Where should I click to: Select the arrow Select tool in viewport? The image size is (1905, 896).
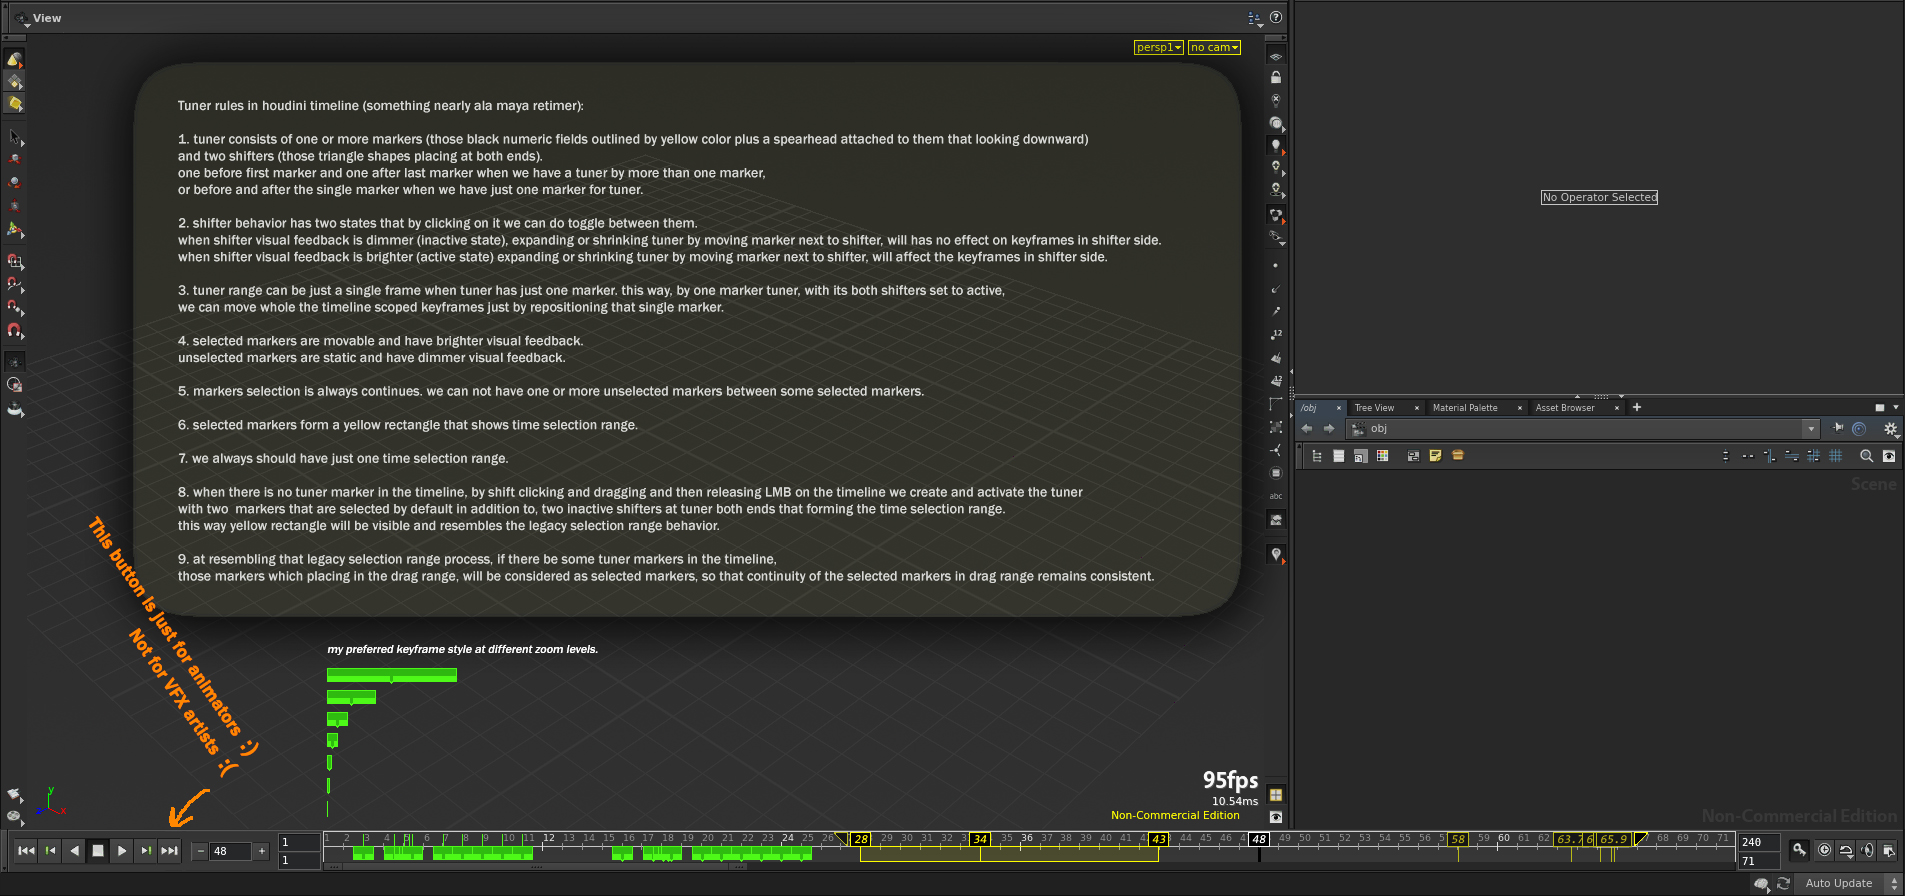click(x=15, y=136)
